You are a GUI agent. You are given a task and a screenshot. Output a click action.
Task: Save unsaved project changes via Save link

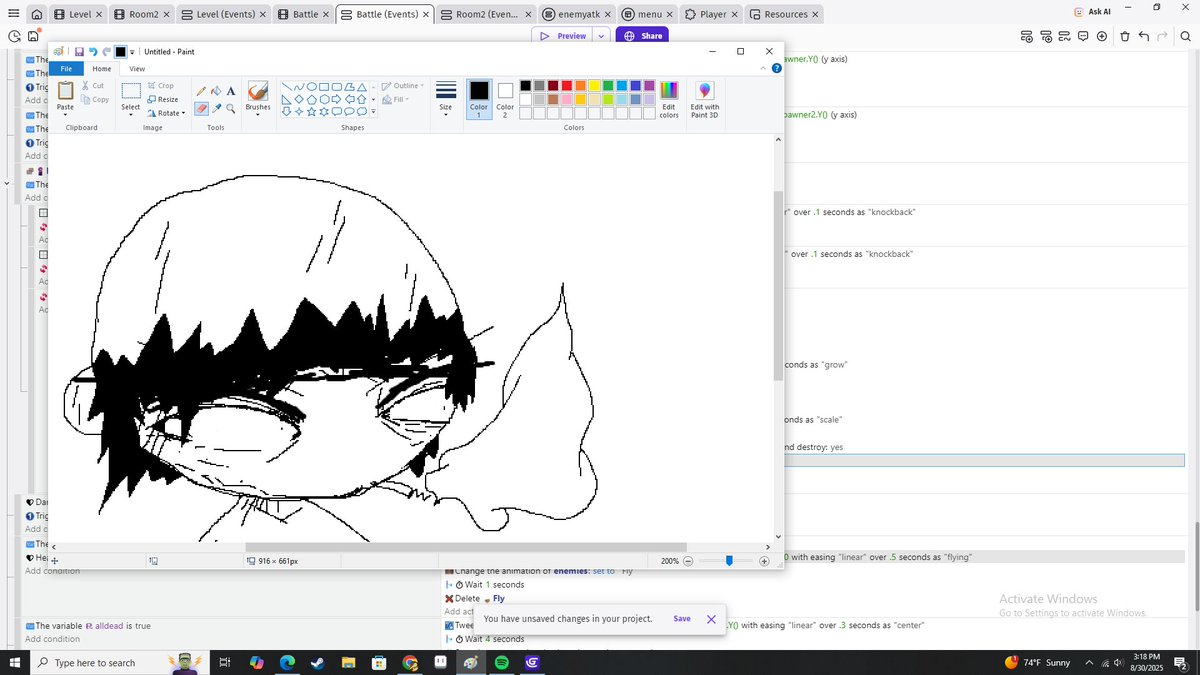pyautogui.click(x=682, y=619)
